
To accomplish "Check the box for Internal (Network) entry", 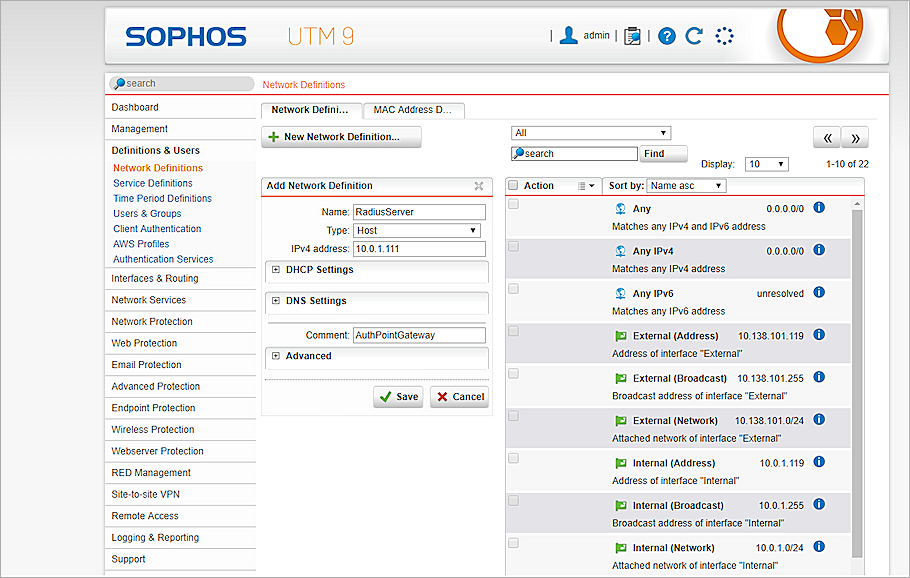I will click(x=513, y=542).
